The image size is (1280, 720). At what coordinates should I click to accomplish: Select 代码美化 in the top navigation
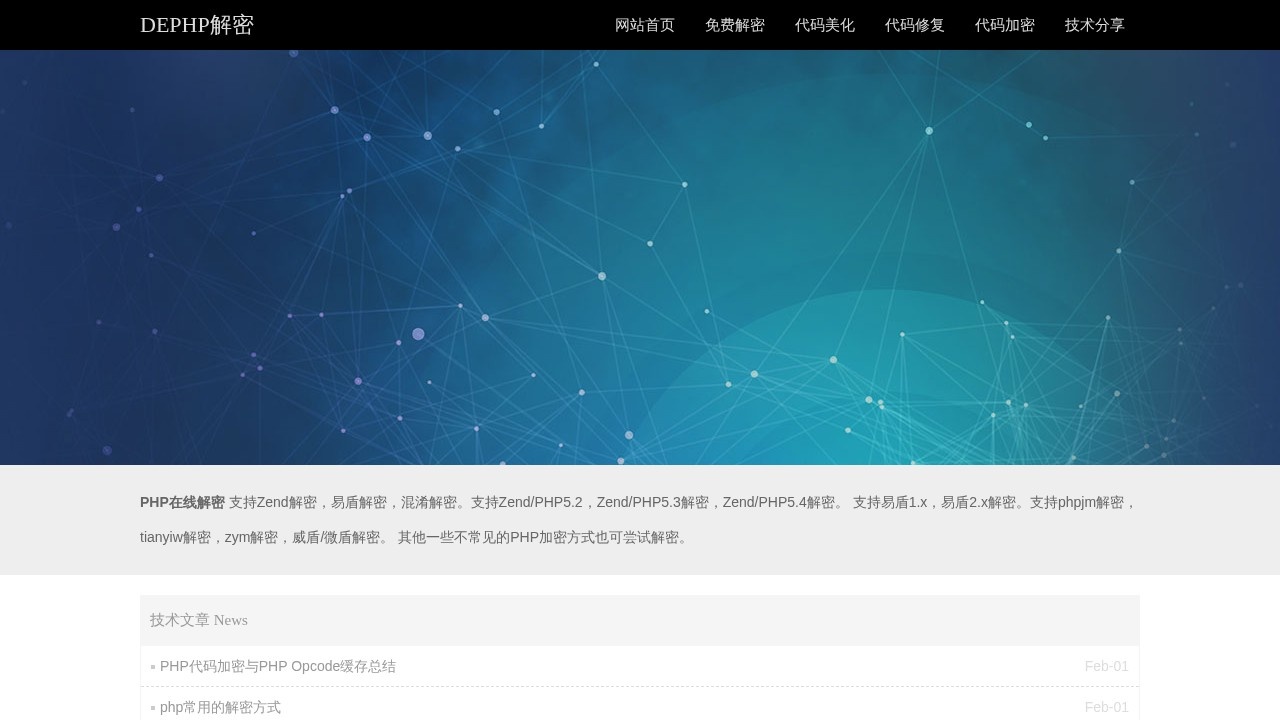[825, 25]
